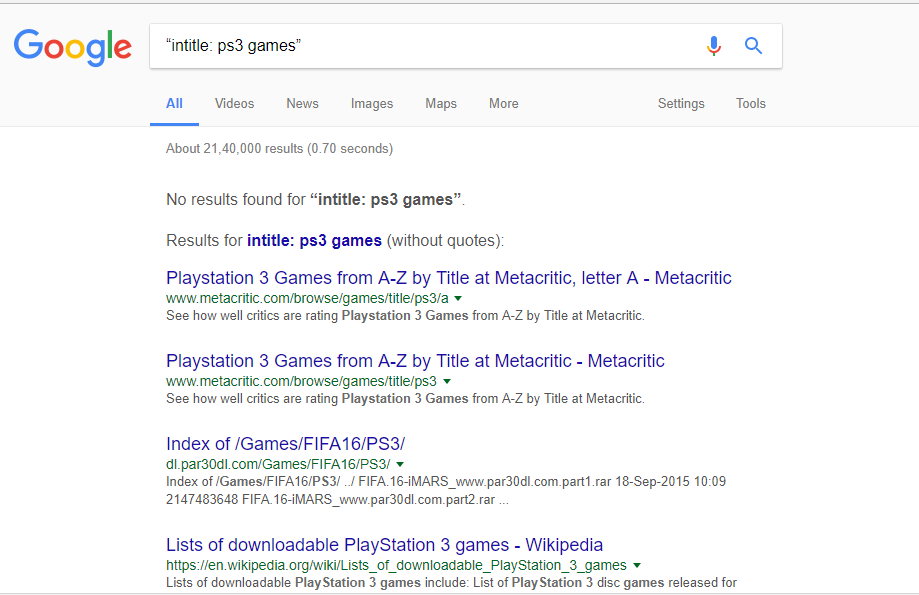Switch to the Videos tab

click(x=234, y=104)
